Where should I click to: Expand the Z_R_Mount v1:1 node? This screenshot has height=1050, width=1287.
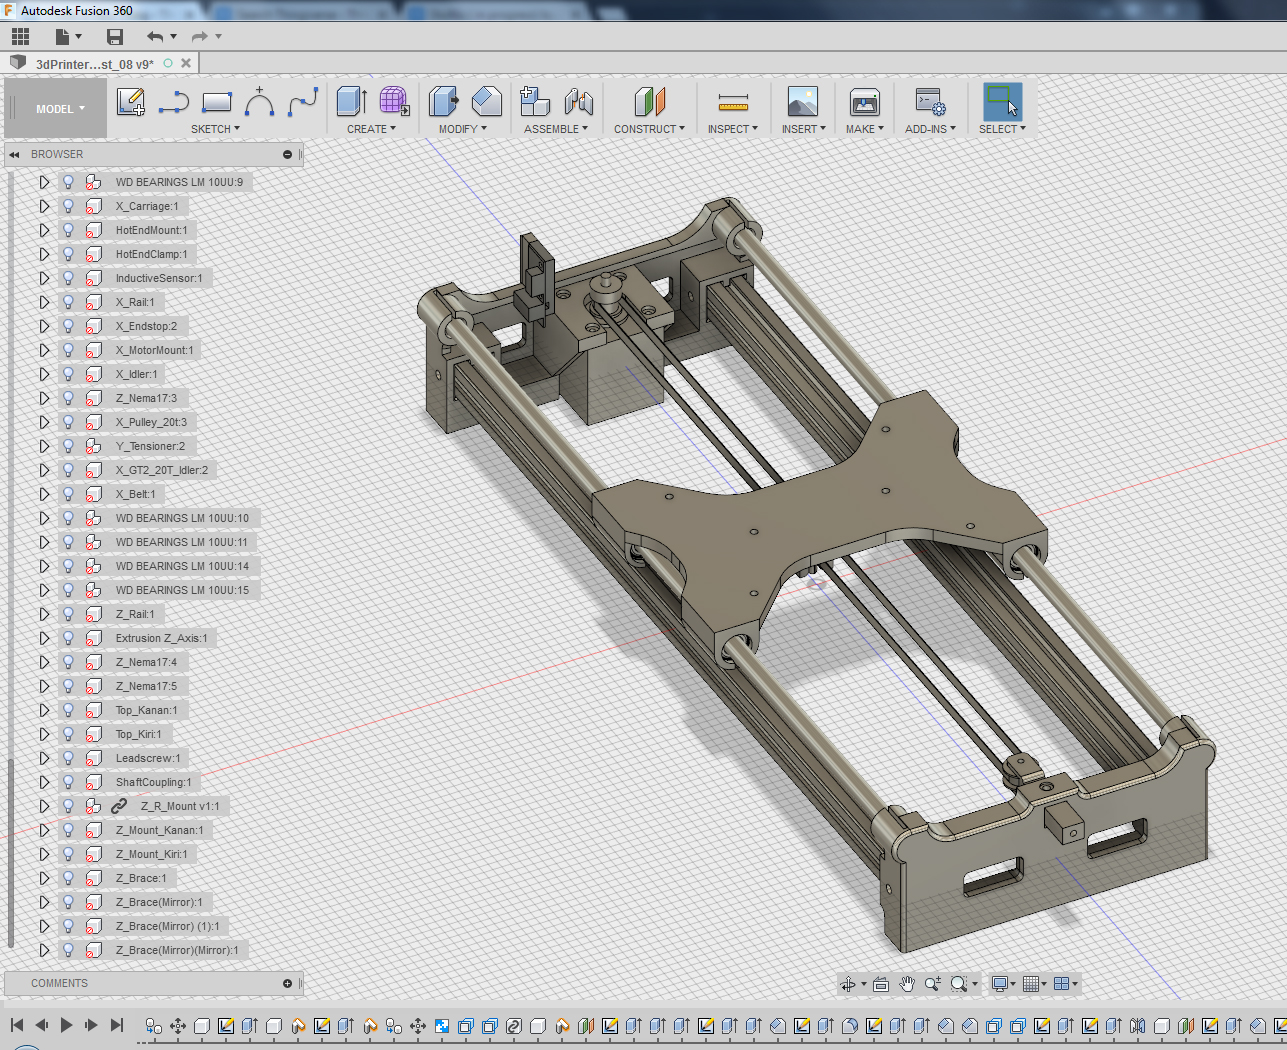[44, 806]
